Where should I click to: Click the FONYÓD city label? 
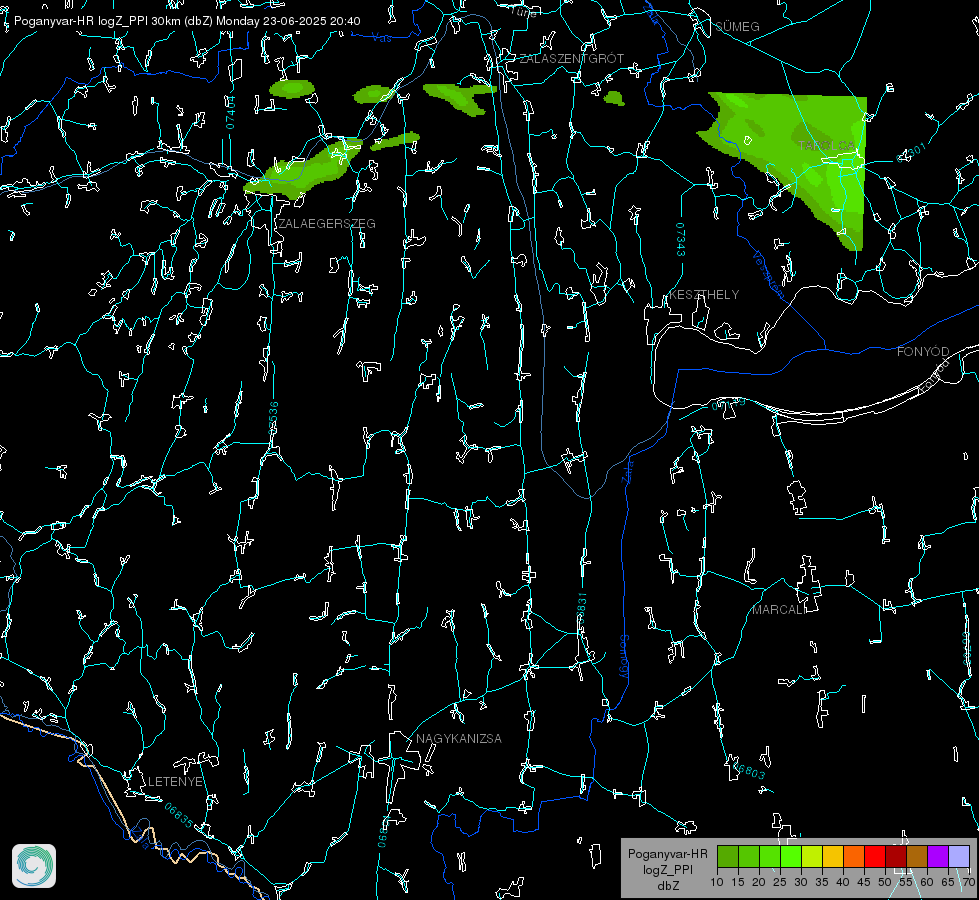coord(923,352)
